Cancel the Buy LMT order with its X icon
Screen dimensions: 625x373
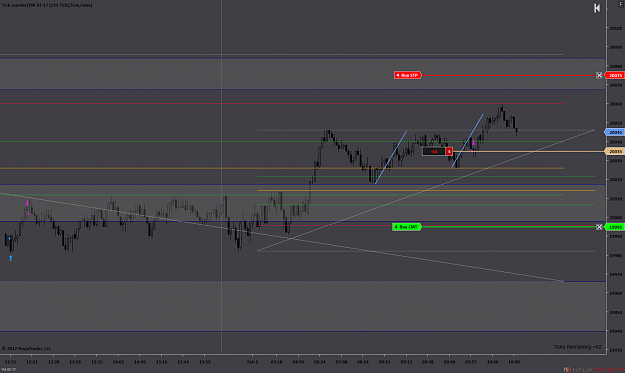click(599, 227)
